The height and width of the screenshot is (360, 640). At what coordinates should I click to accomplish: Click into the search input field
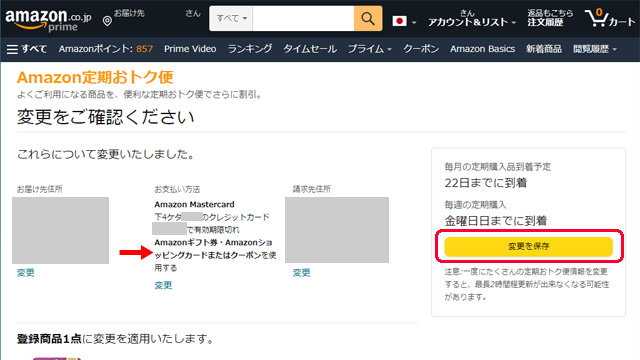[x=303, y=18]
